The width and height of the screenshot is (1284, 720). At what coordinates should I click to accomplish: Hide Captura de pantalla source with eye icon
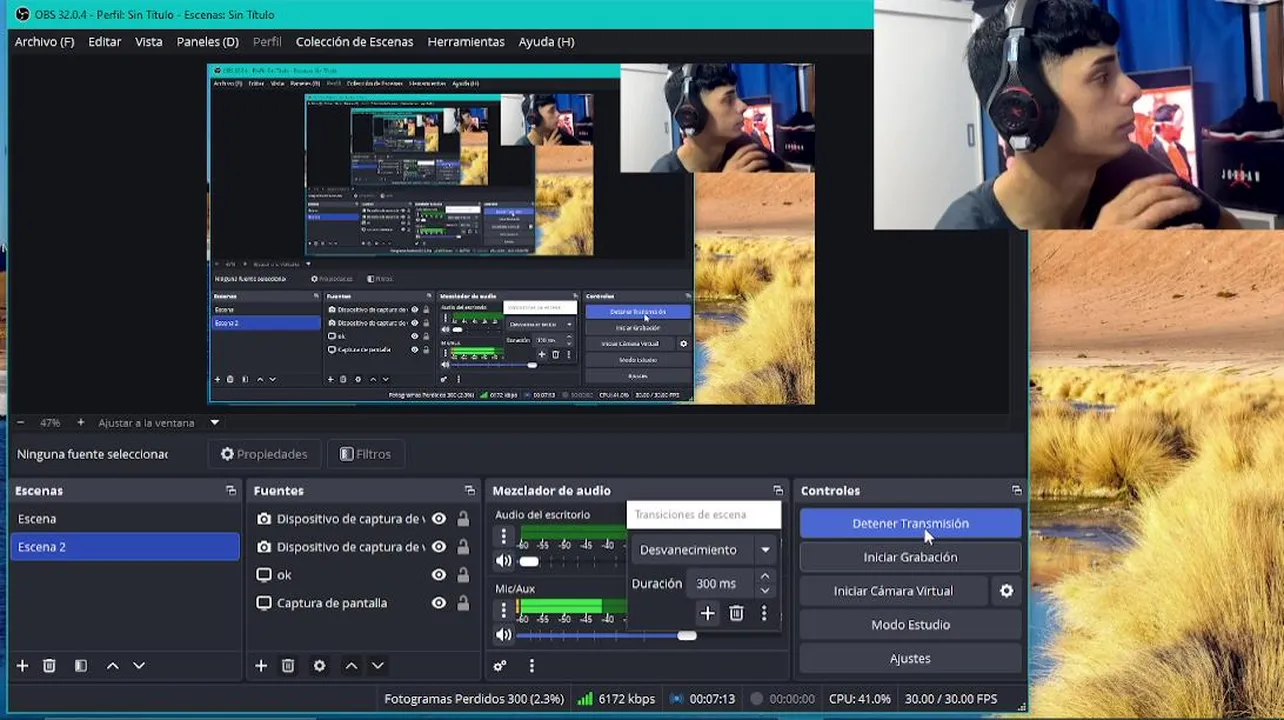(x=438, y=603)
